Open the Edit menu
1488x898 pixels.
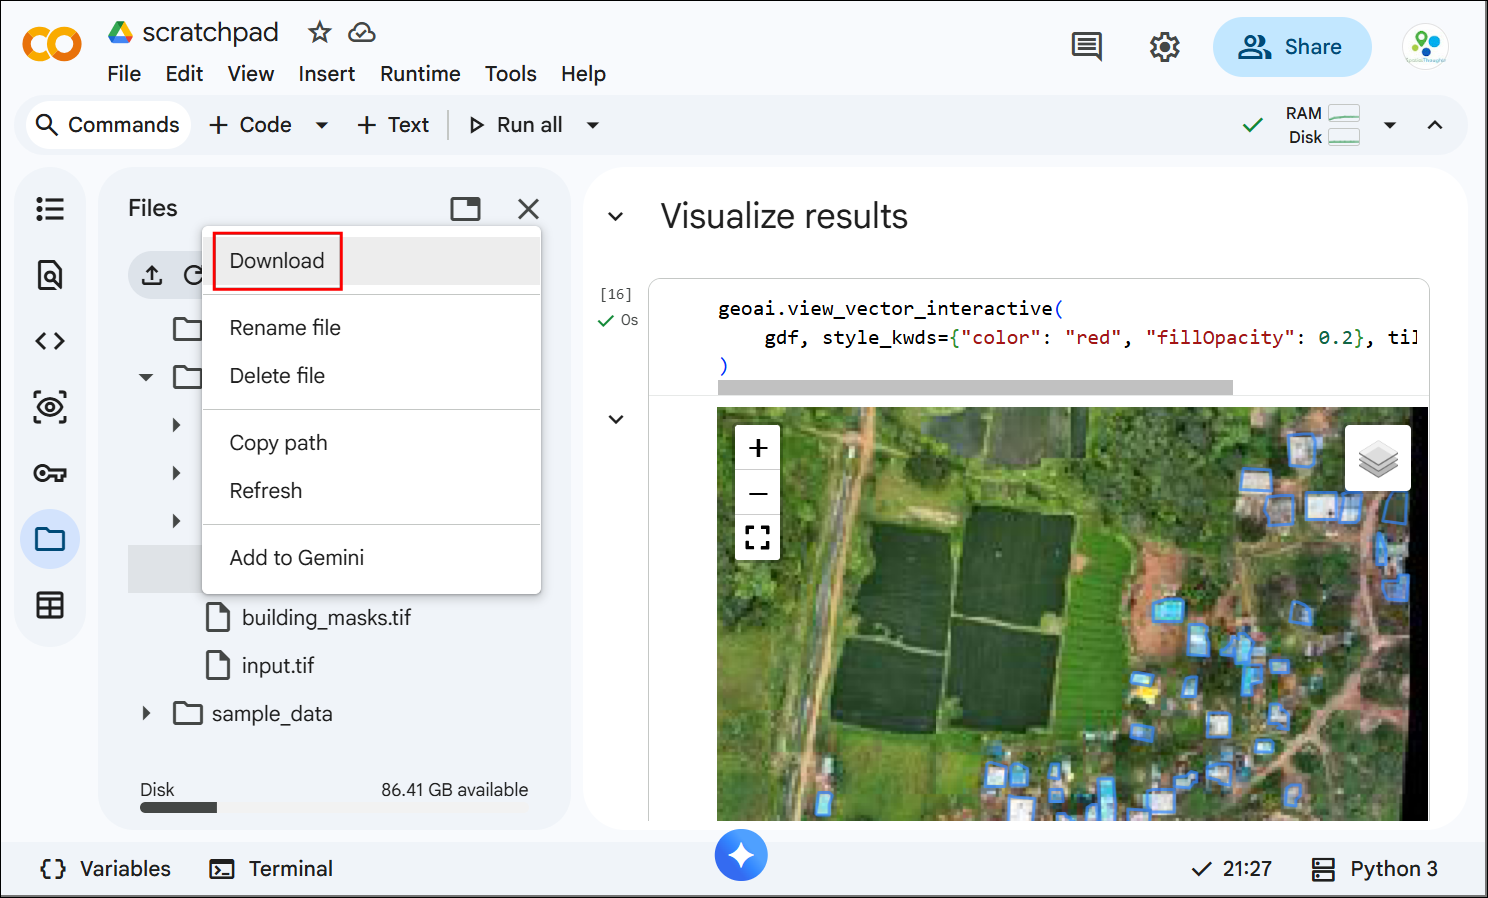(184, 74)
